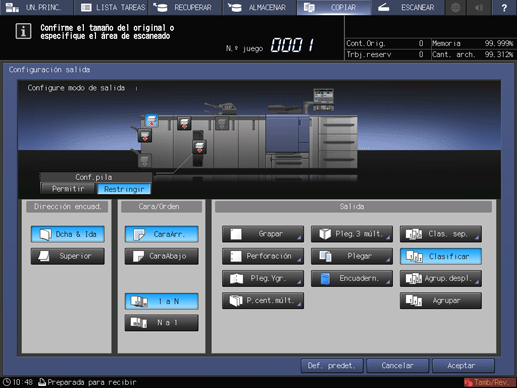Click the Grapar staple page icon

click(236, 234)
